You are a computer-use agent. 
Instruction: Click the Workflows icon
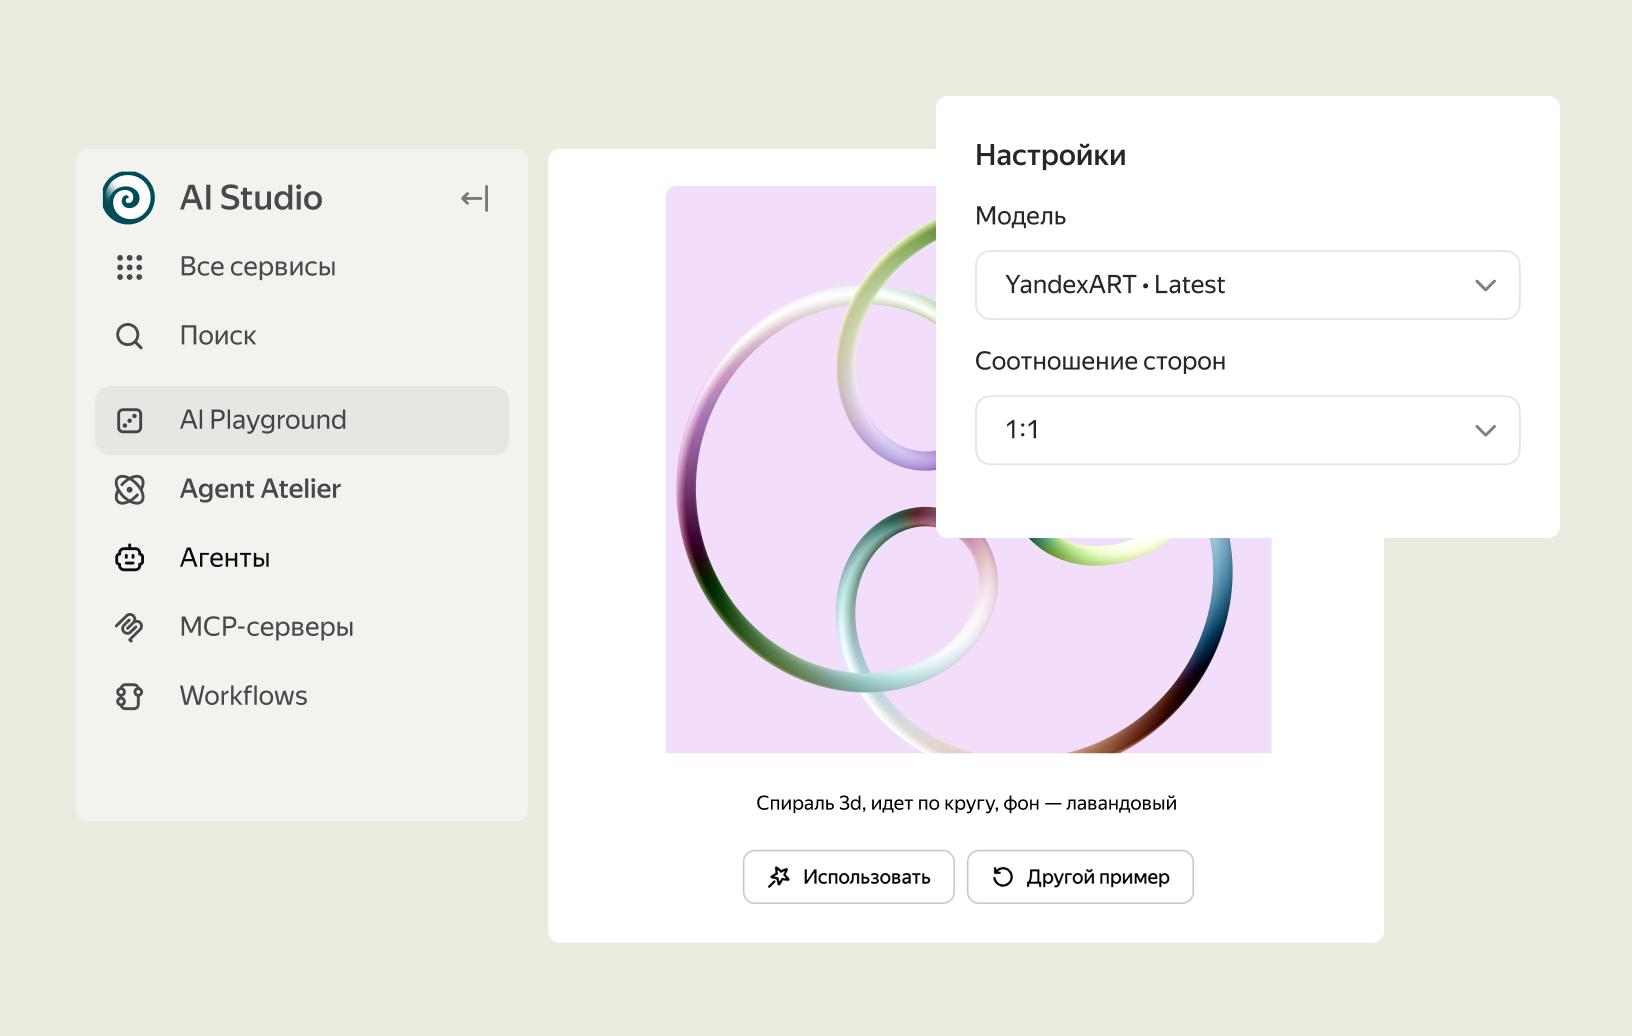(129, 696)
